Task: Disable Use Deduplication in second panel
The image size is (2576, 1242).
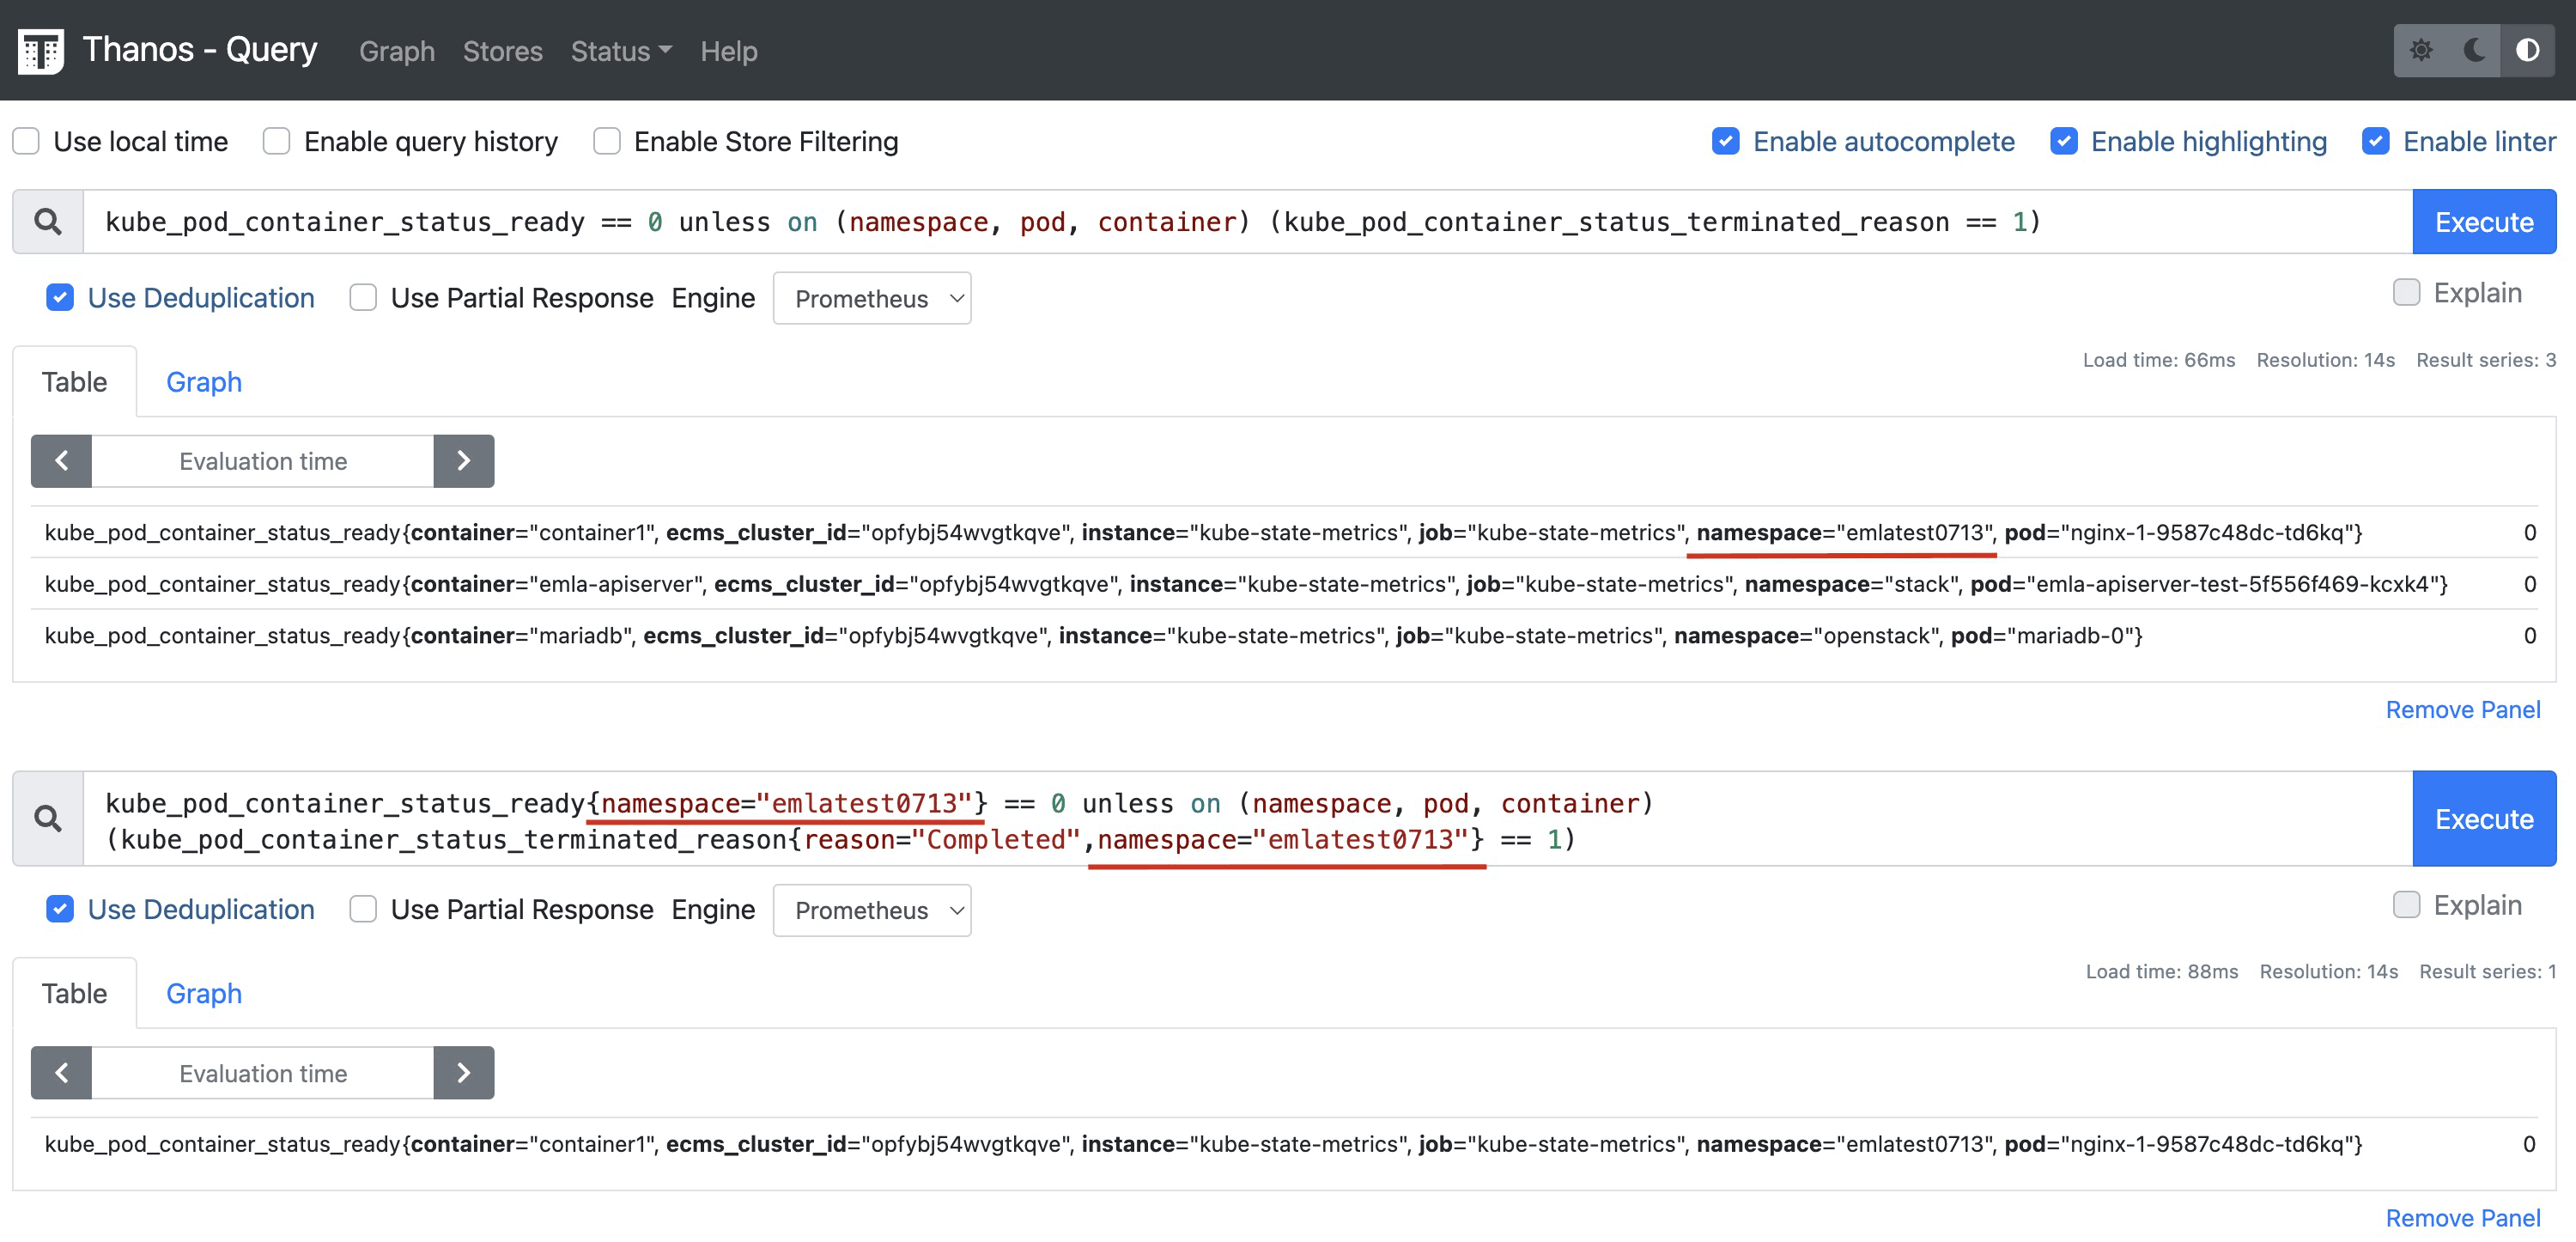Action: coord(60,909)
